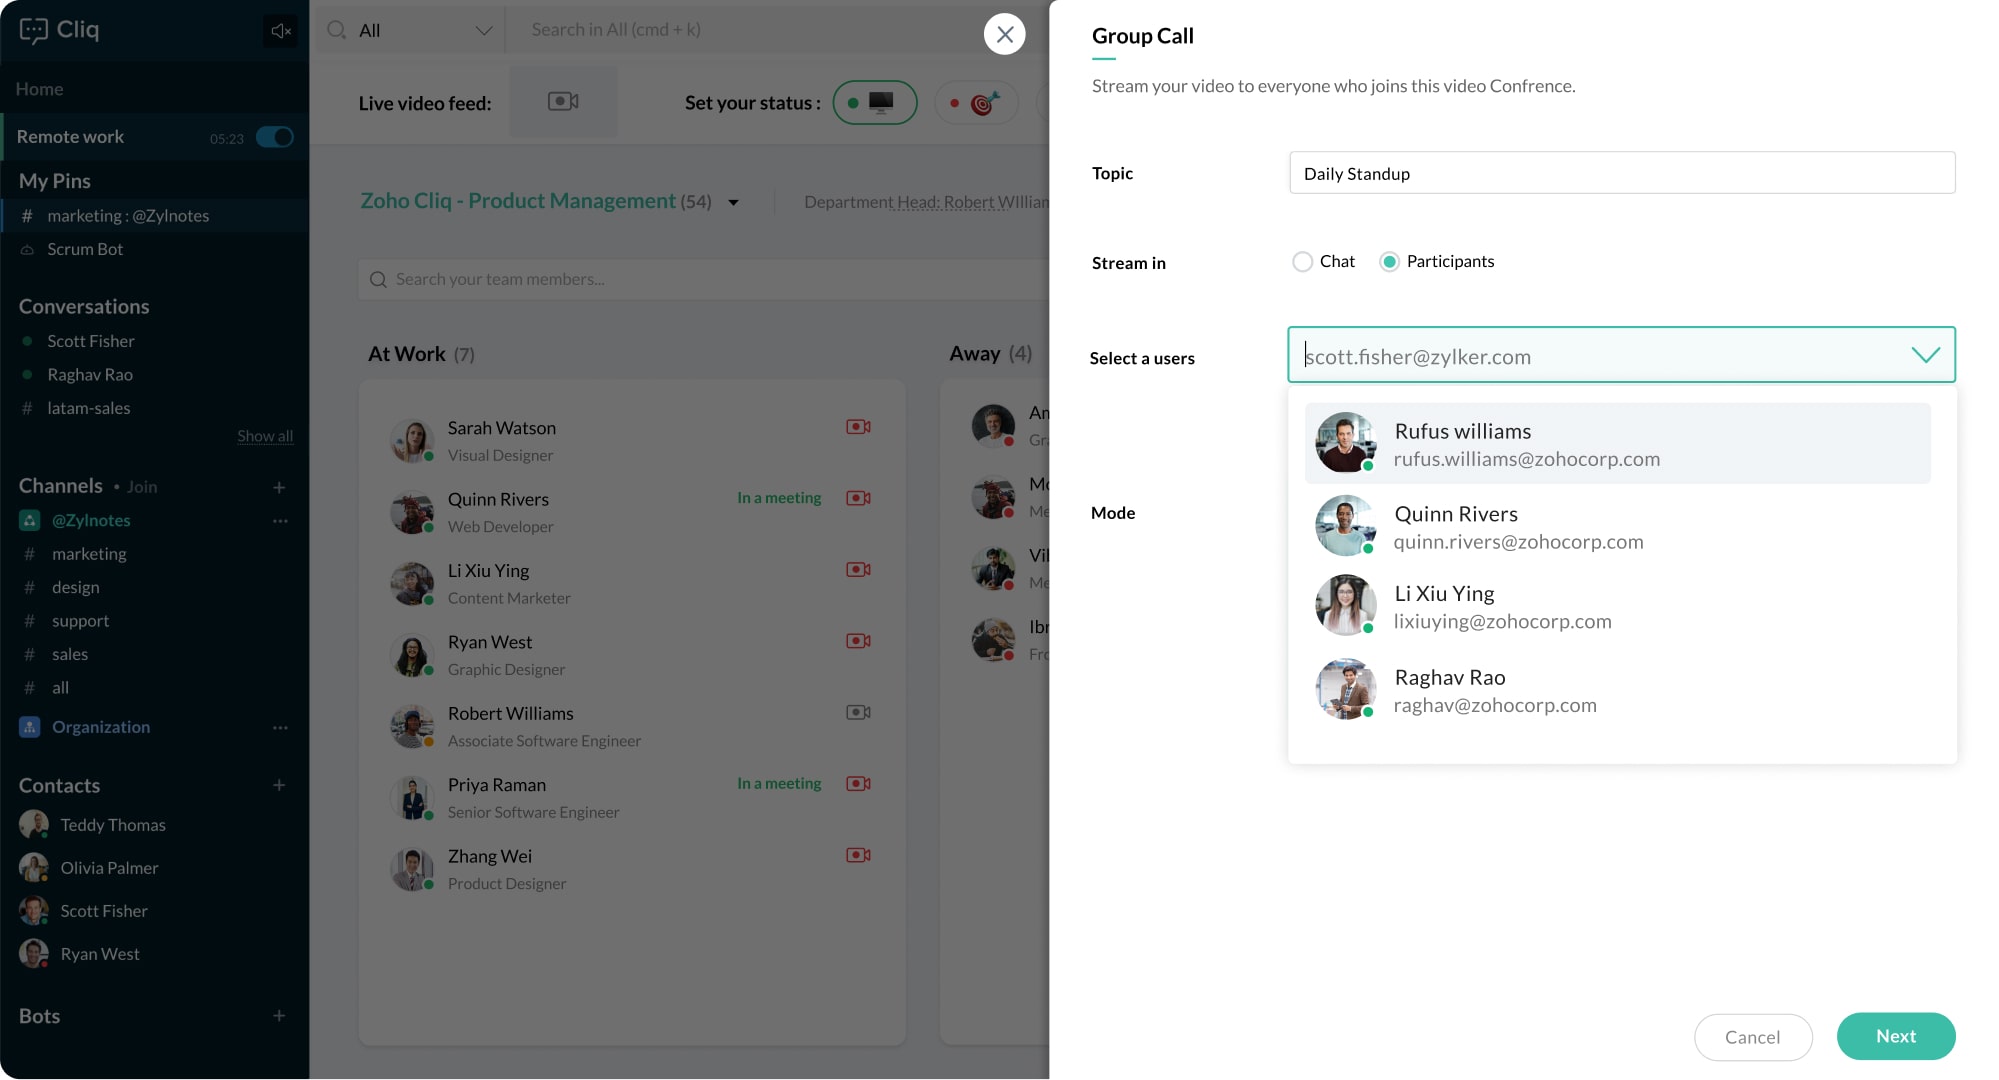Close the Group Call panel with X
The height and width of the screenshot is (1080, 1999).
pos(1004,34)
